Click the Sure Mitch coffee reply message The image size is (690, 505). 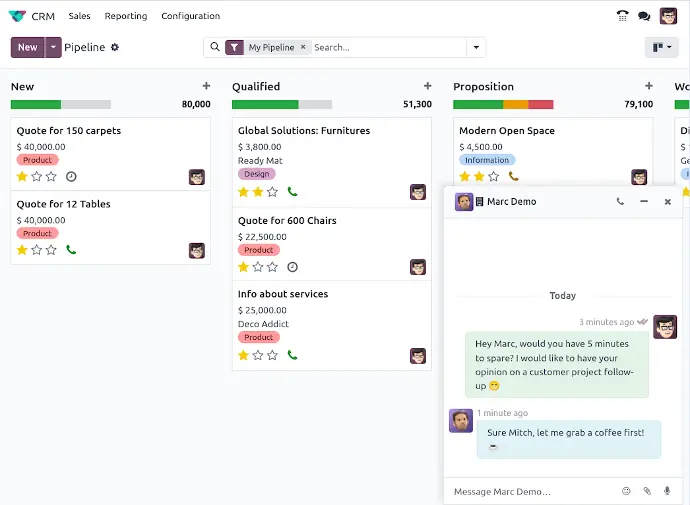pyautogui.click(x=569, y=439)
